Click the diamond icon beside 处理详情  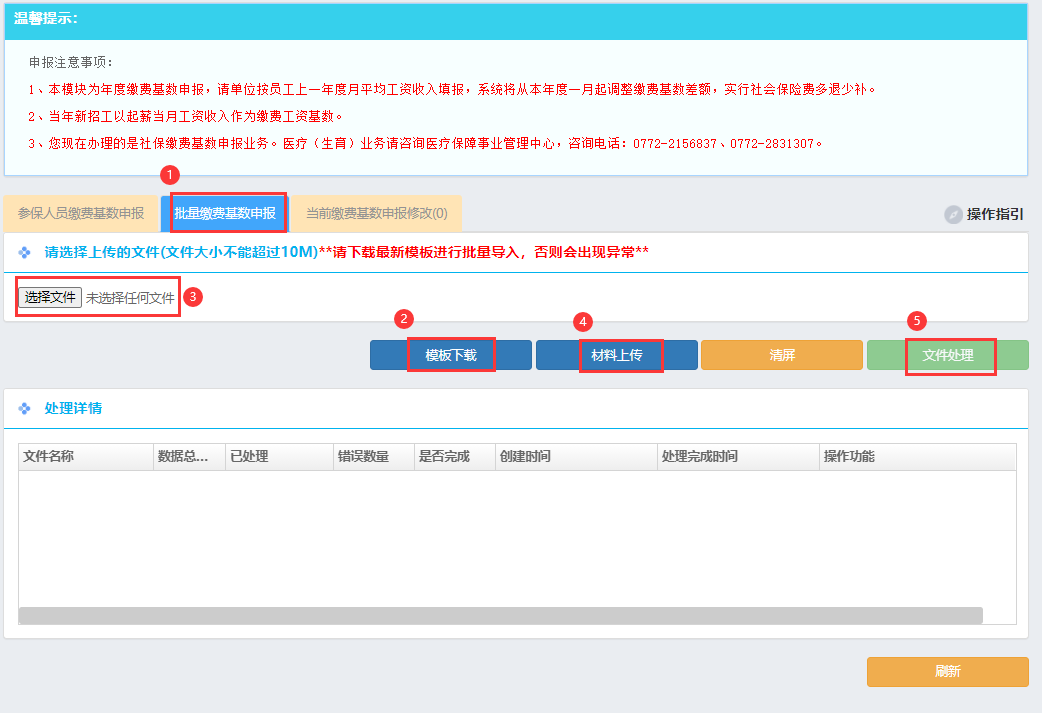coord(25,409)
